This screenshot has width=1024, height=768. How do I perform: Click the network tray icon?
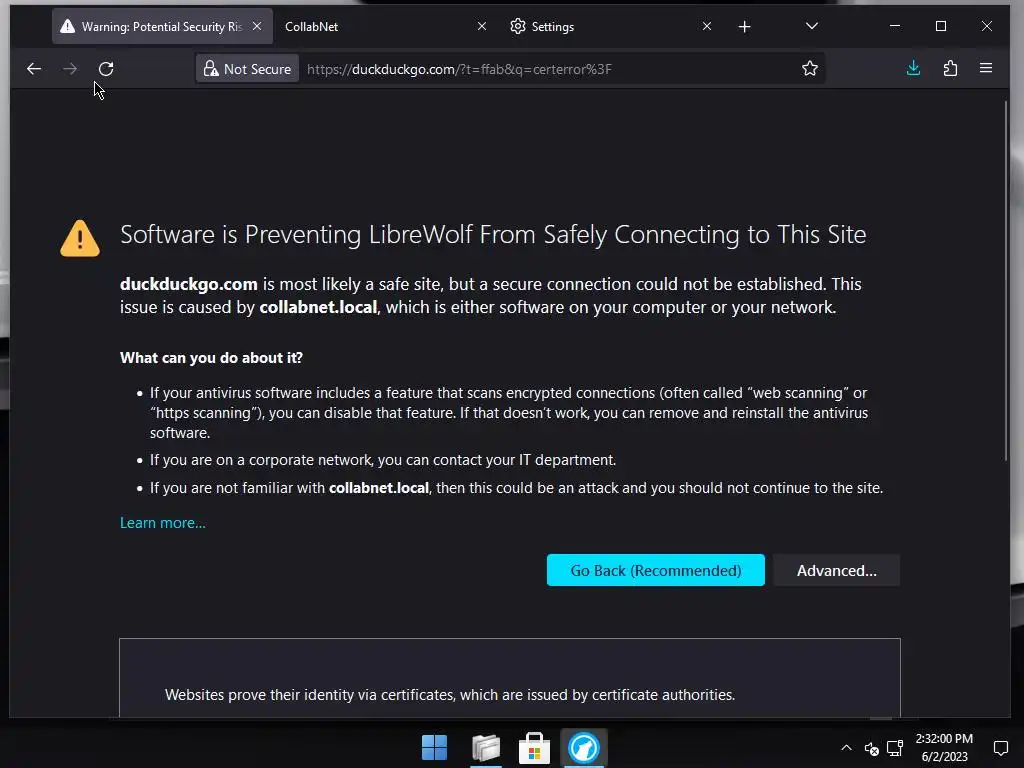(895, 748)
